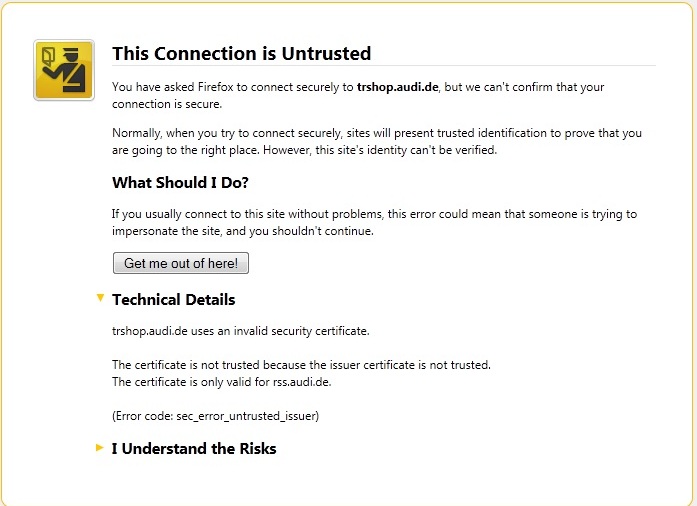Click the "What Should I Do?" heading
Screen dimensions: 697x506
[x=180, y=183]
